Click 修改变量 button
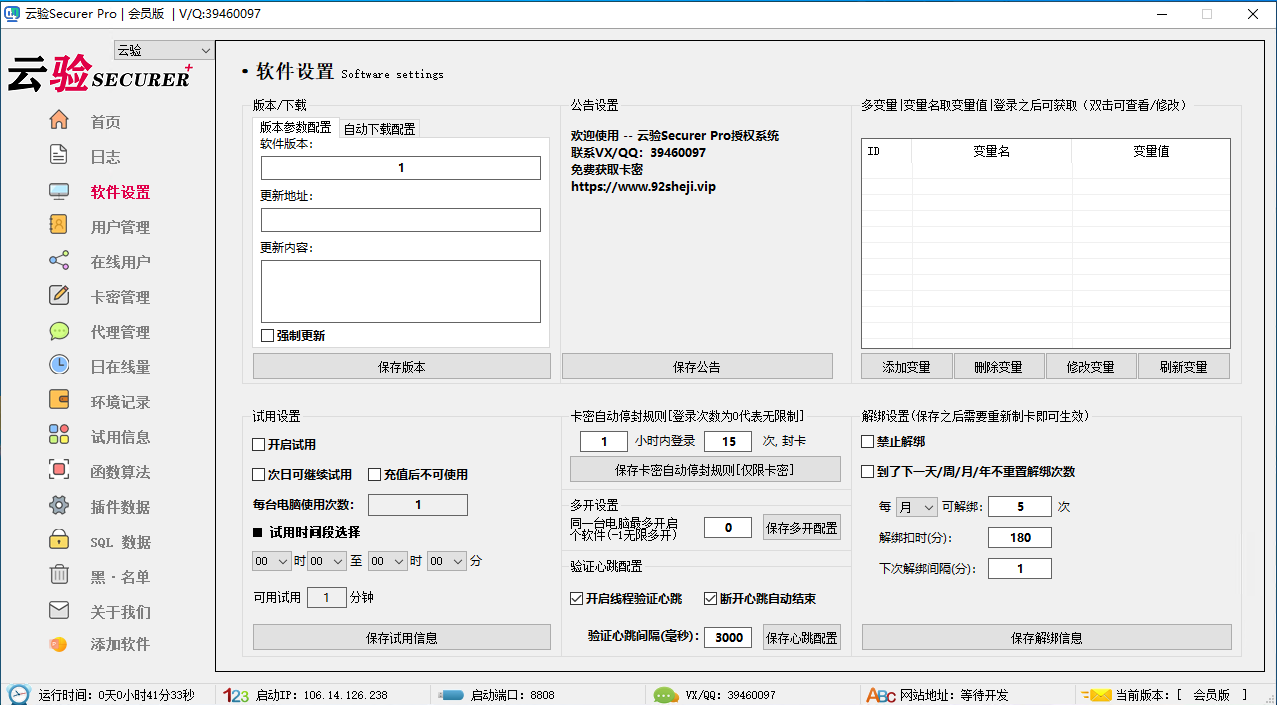 click(x=1091, y=366)
